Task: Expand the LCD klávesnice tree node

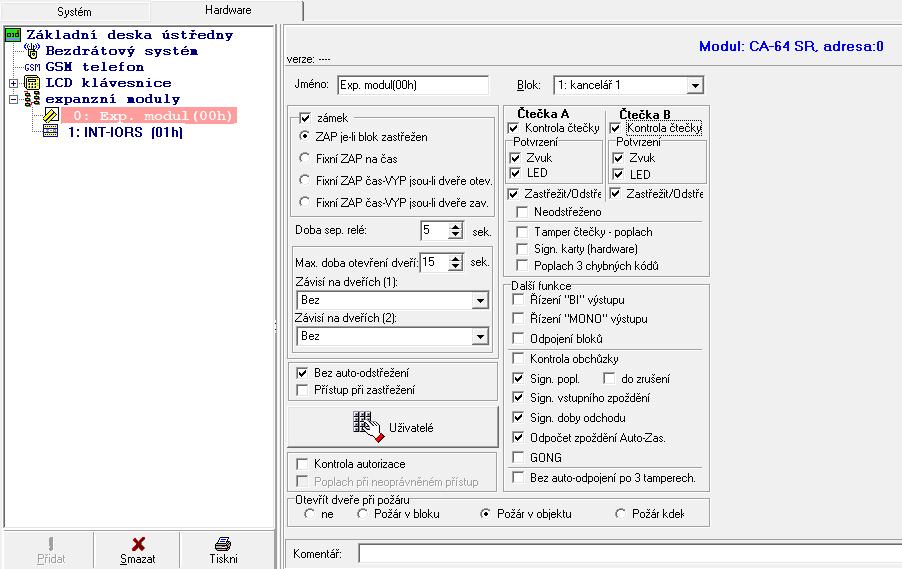Action: click(x=13, y=83)
